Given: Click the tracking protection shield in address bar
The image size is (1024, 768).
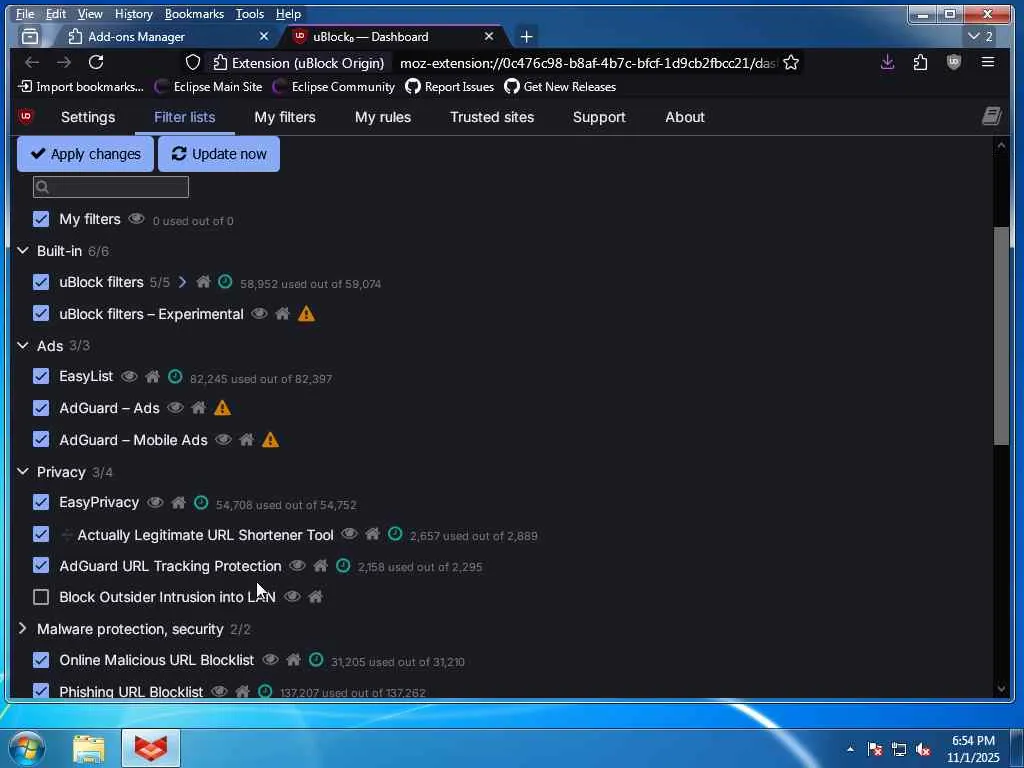Looking at the screenshot, I should (x=193, y=63).
